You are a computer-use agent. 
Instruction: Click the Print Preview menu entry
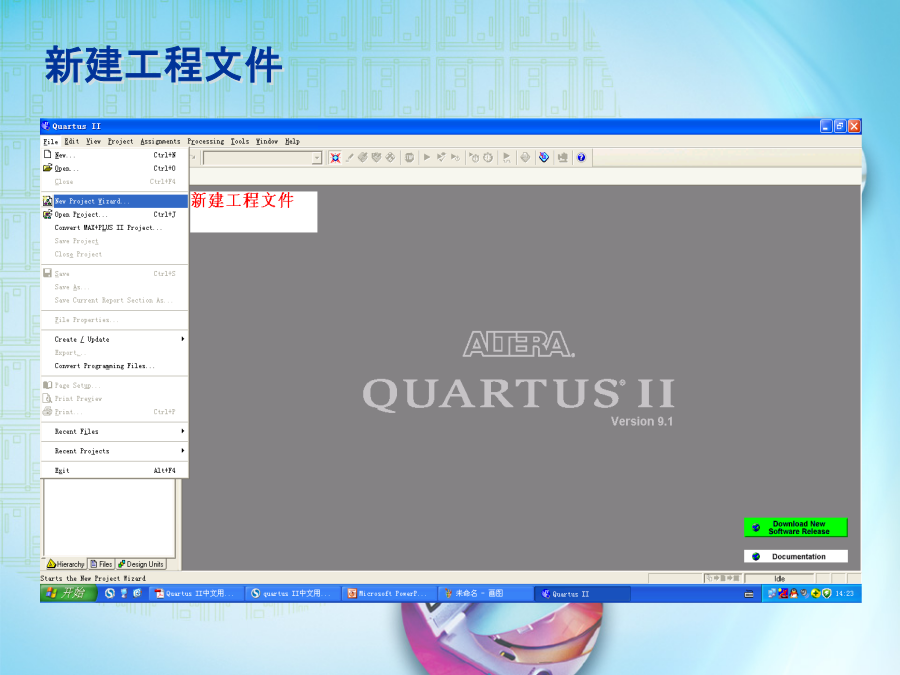tap(115, 398)
